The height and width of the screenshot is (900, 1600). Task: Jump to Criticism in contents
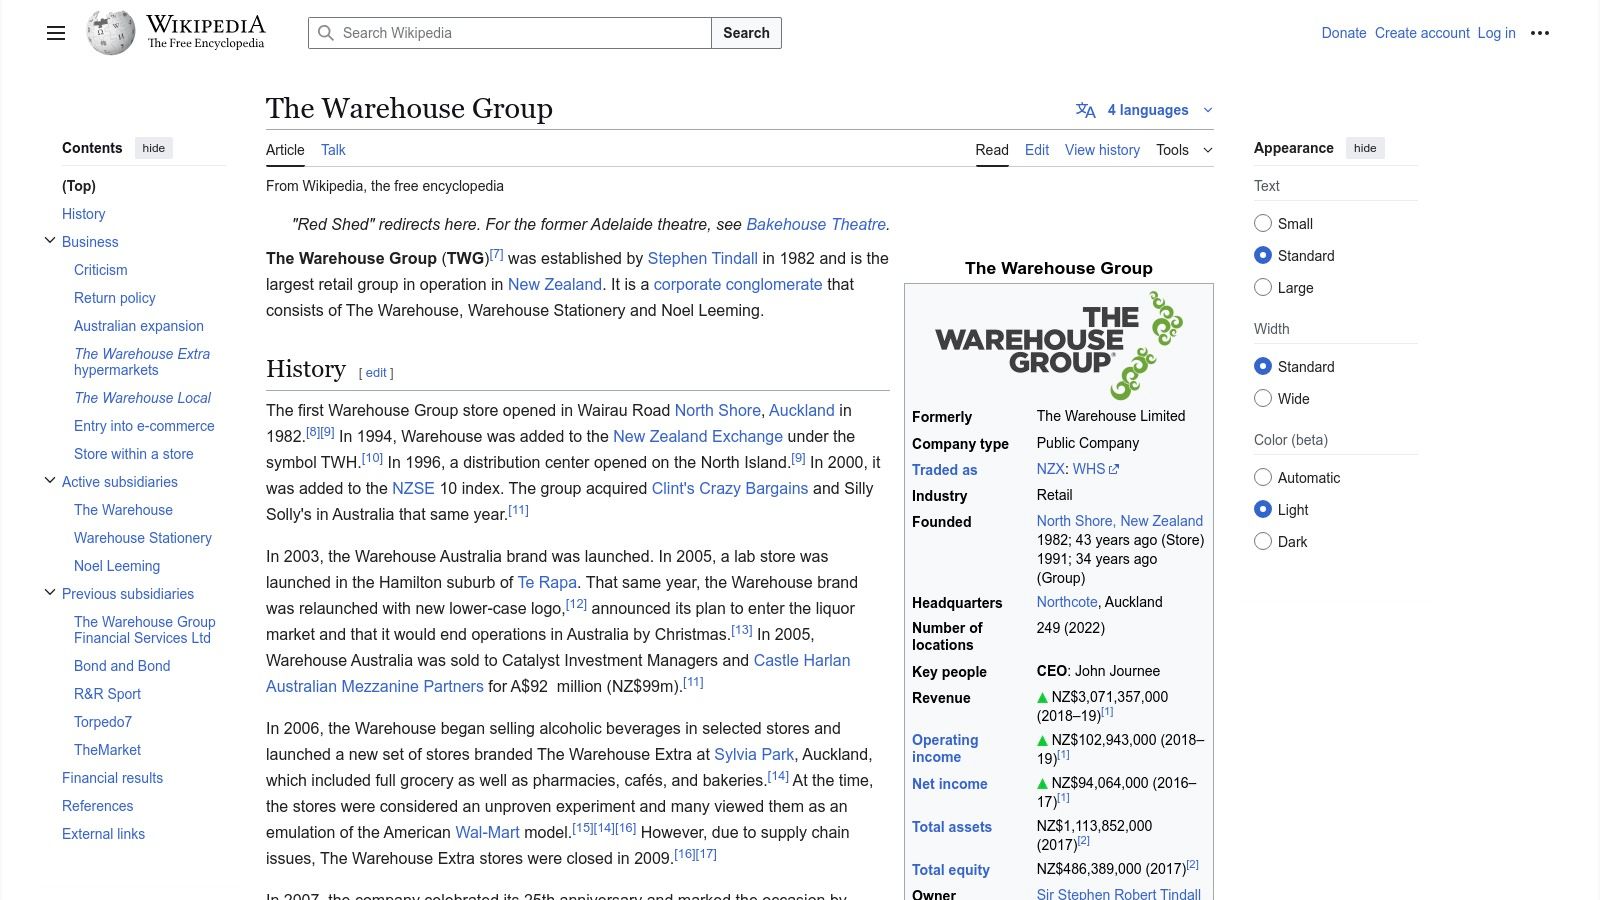(101, 270)
